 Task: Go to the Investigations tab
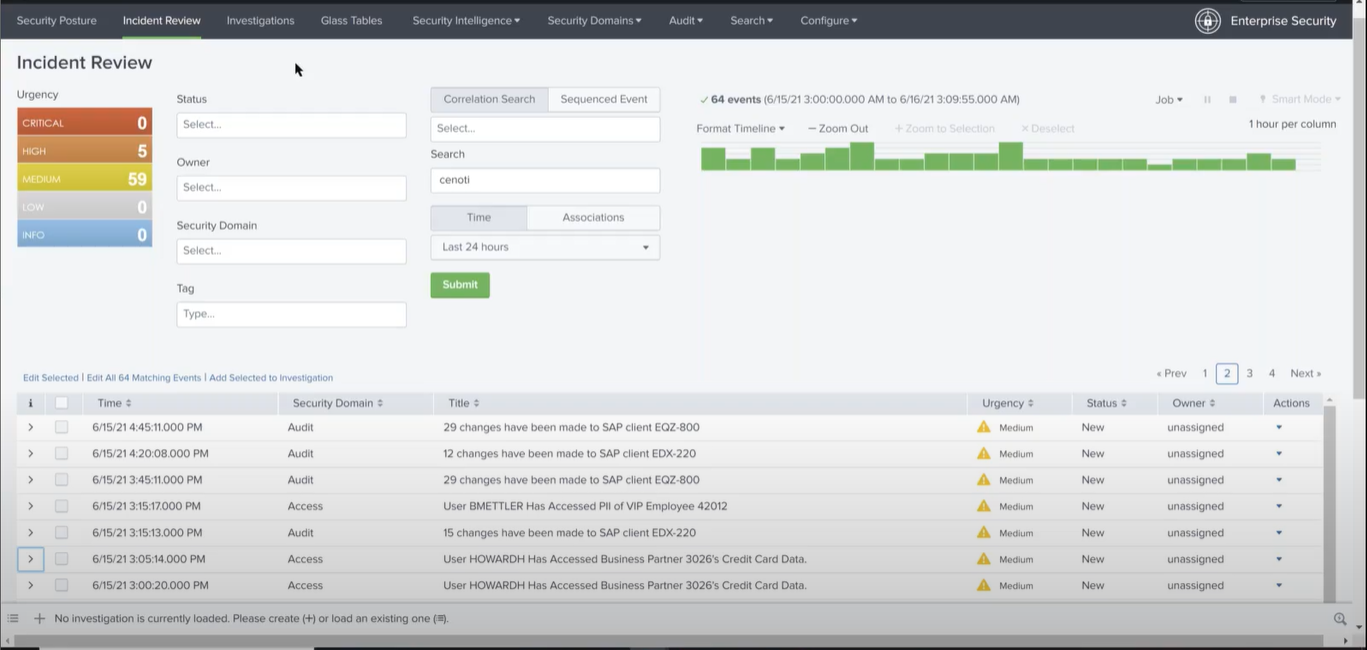[x=260, y=20]
